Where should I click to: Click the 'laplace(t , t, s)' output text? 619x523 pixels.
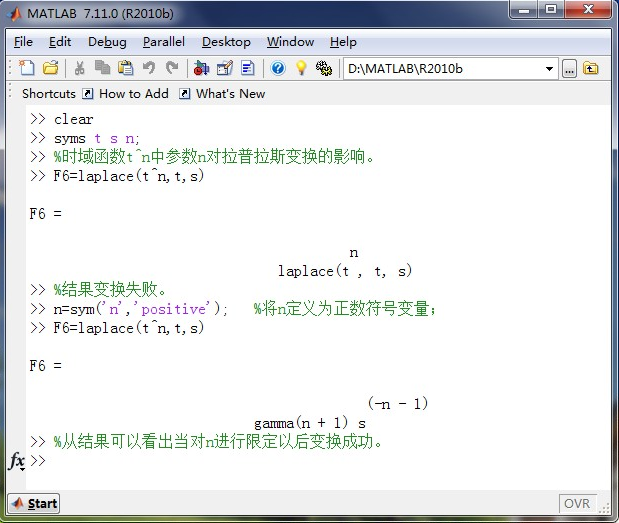pyautogui.click(x=345, y=271)
